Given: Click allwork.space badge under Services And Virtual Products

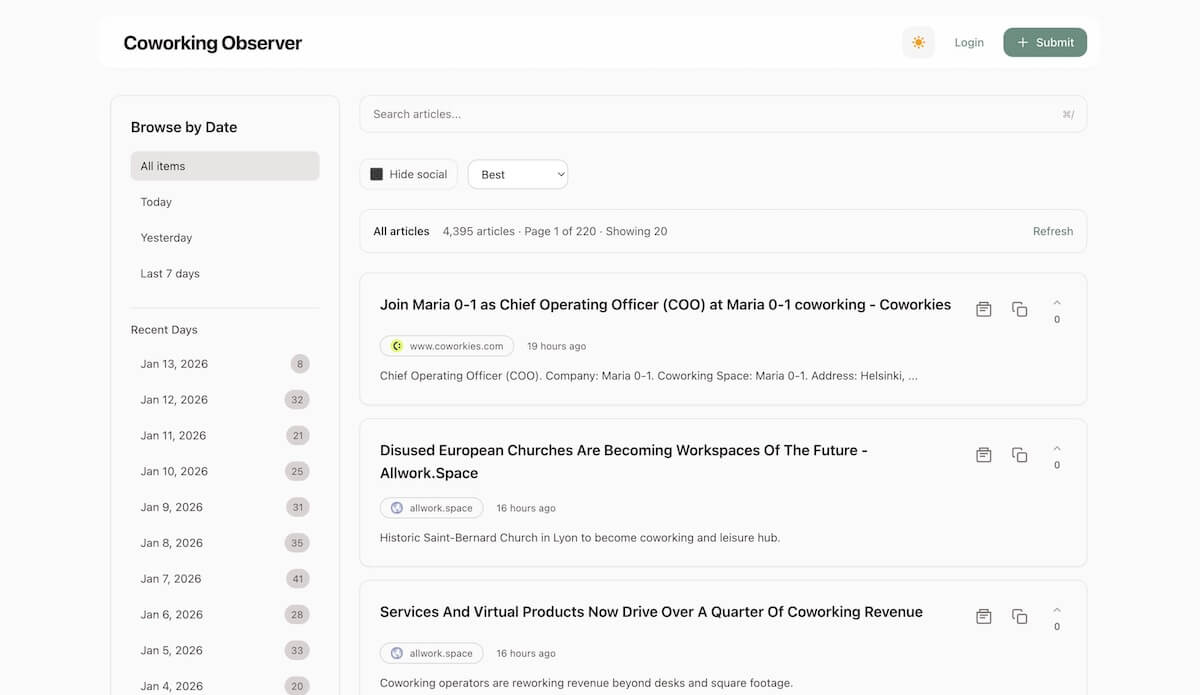Looking at the screenshot, I should point(431,653).
